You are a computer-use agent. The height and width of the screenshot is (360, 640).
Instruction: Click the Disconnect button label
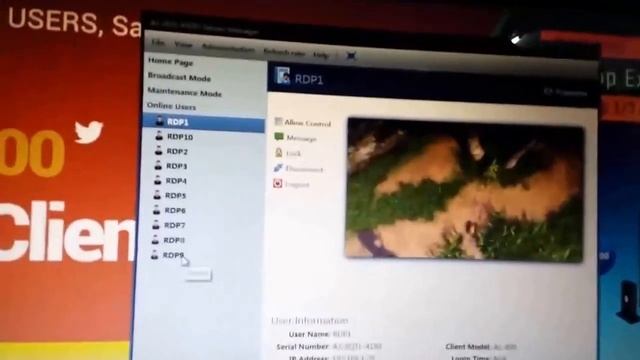point(304,169)
